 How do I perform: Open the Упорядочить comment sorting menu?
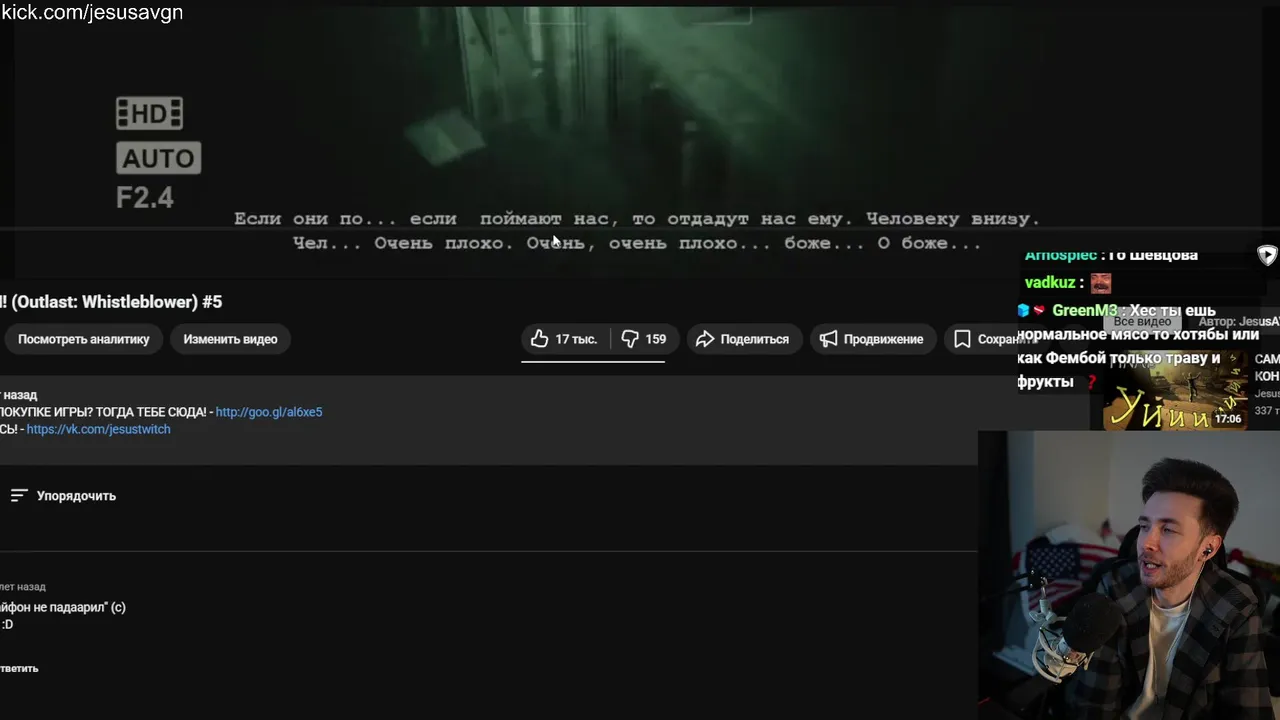[63, 496]
